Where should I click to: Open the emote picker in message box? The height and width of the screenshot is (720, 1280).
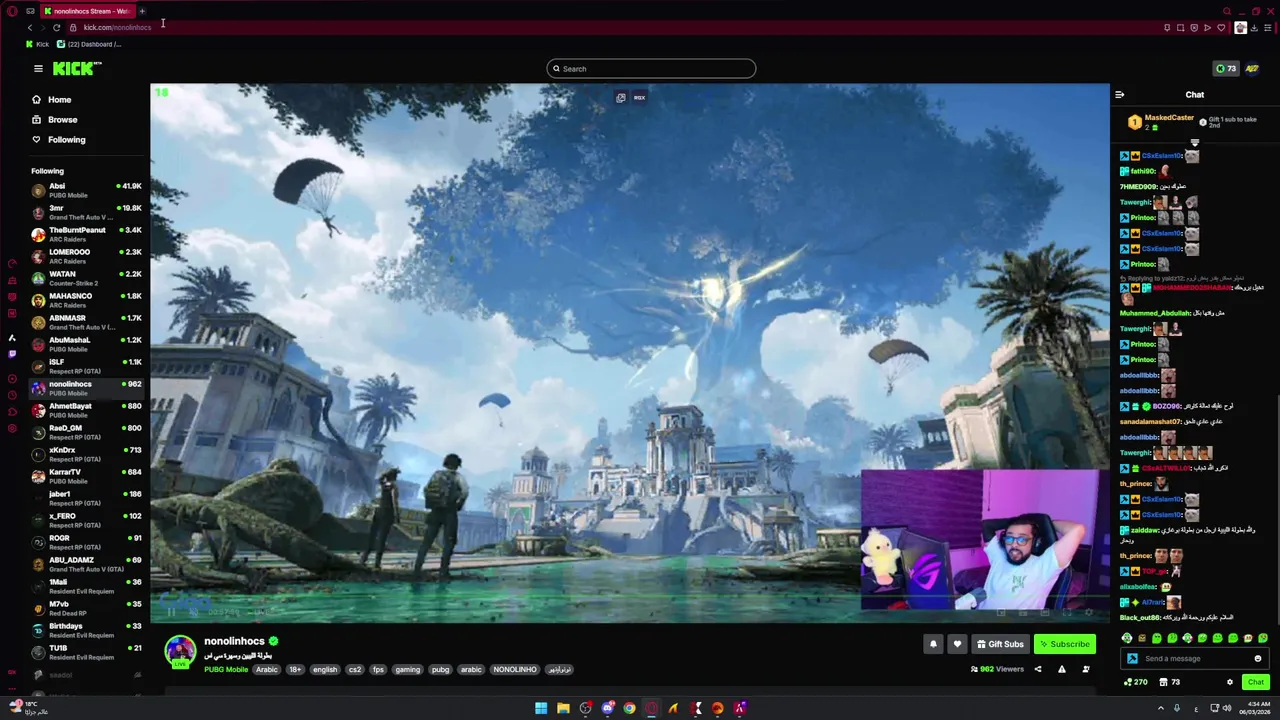tap(1258, 659)
